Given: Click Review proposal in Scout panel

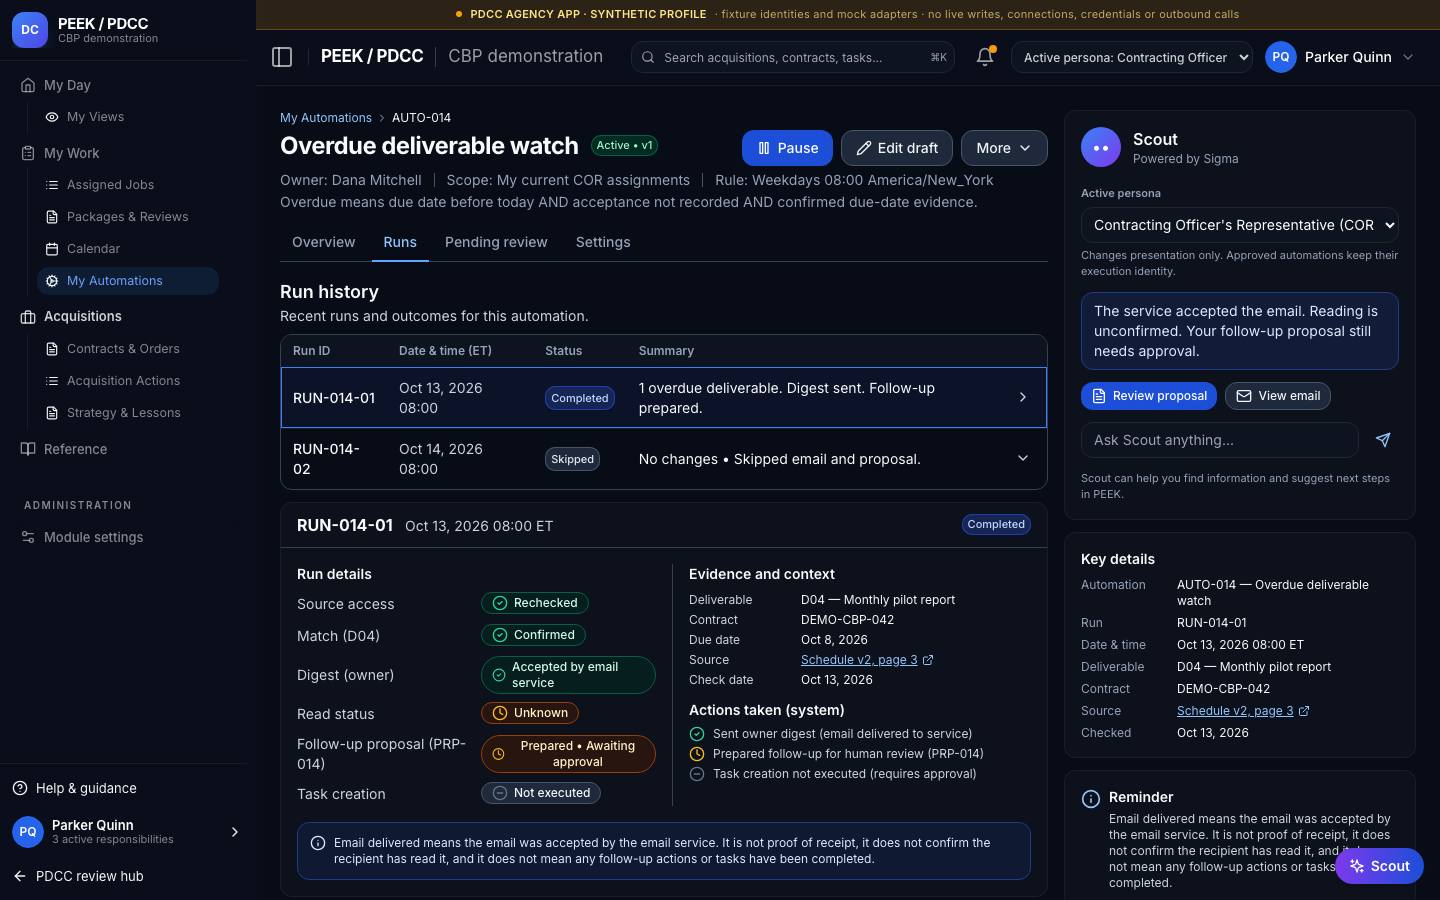Looking at the screenshot, I should 1149,396.
